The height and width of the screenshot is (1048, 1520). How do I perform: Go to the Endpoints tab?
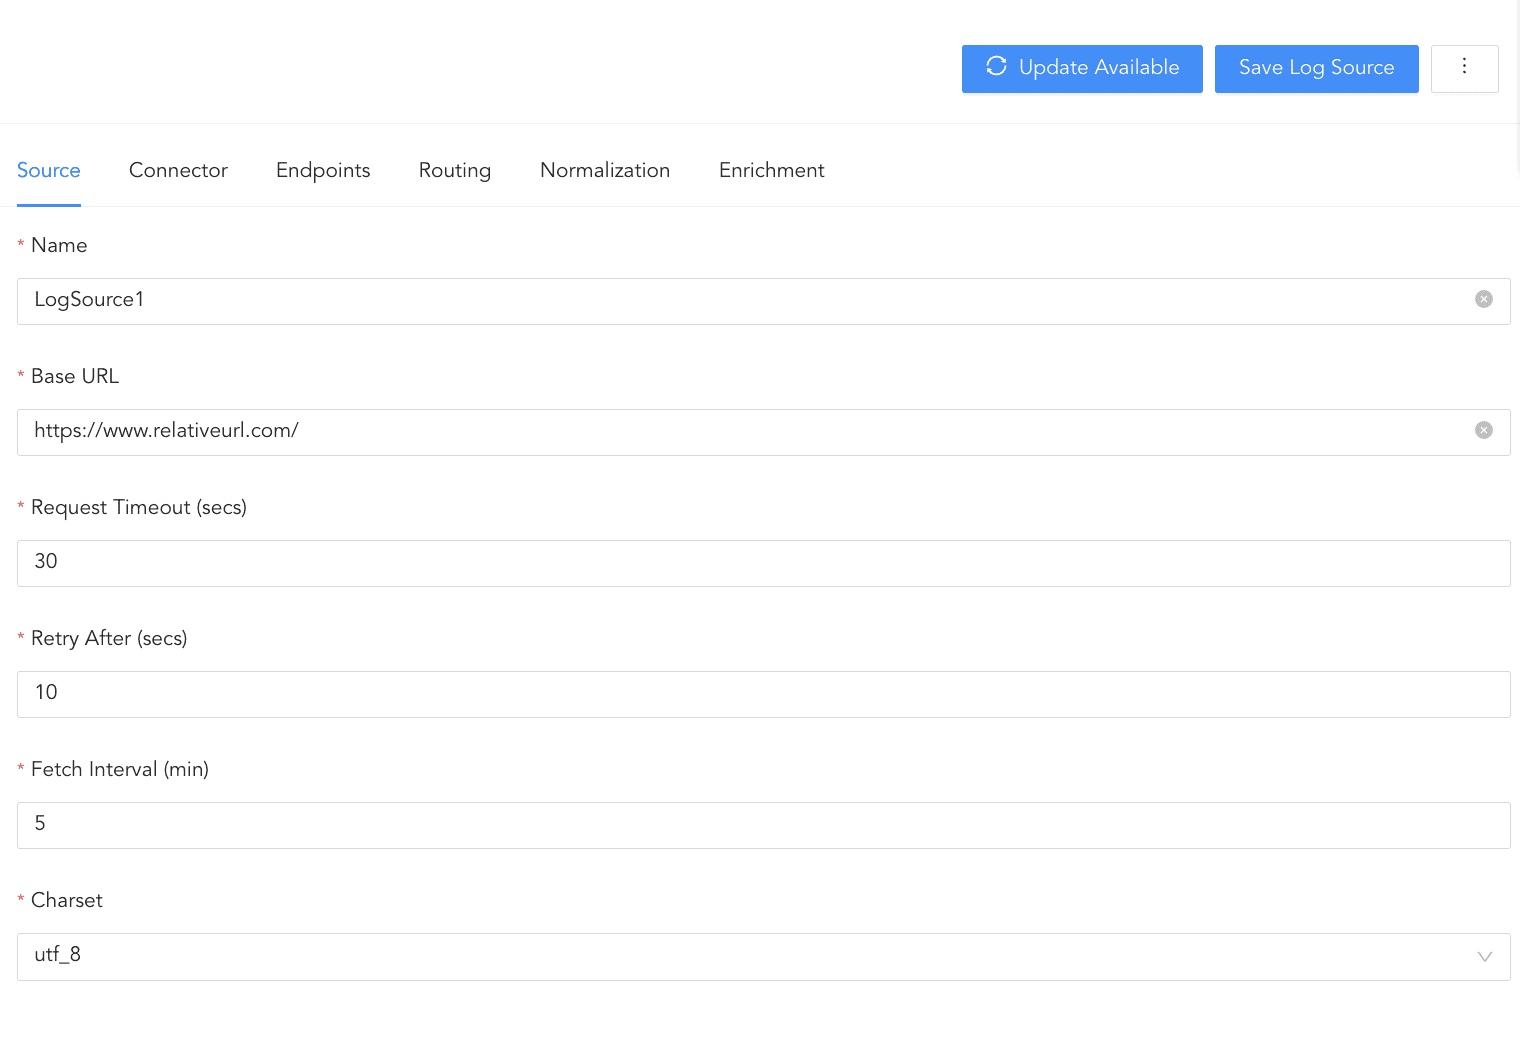(x=323, y=170)
